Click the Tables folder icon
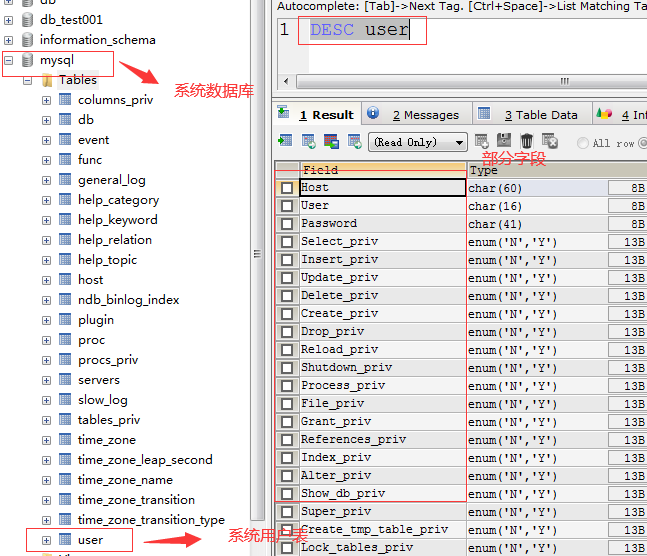The height and width of the screenshot is (556, 647). 48,80
